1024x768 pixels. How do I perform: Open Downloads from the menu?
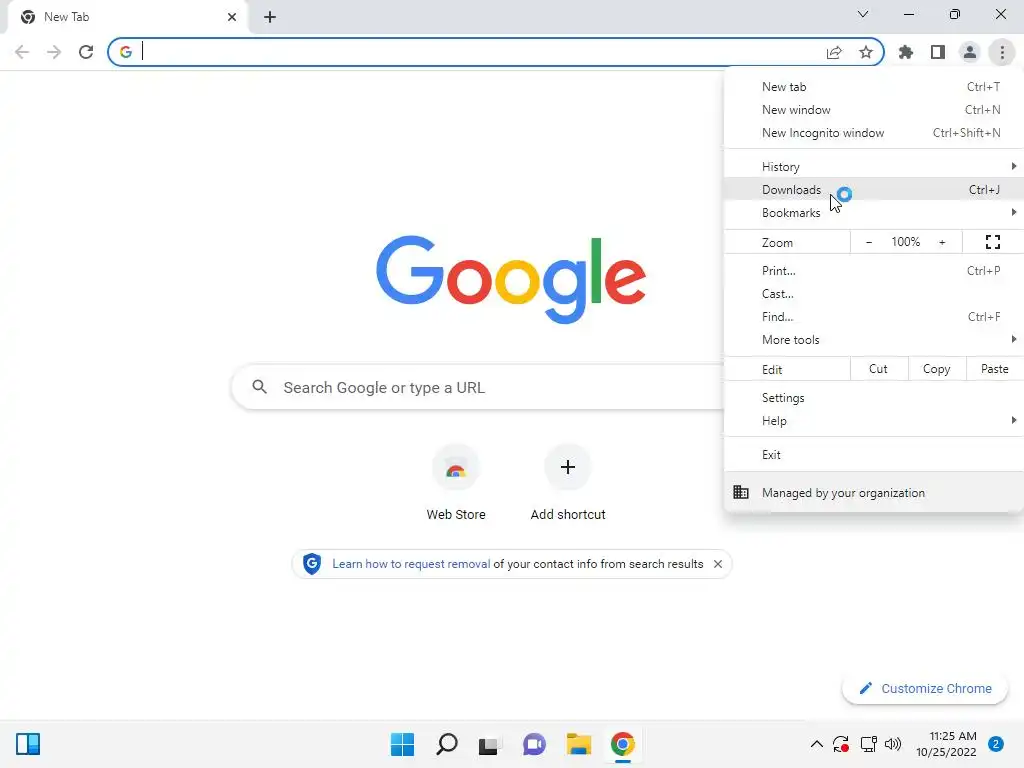[x=874, y=189]
